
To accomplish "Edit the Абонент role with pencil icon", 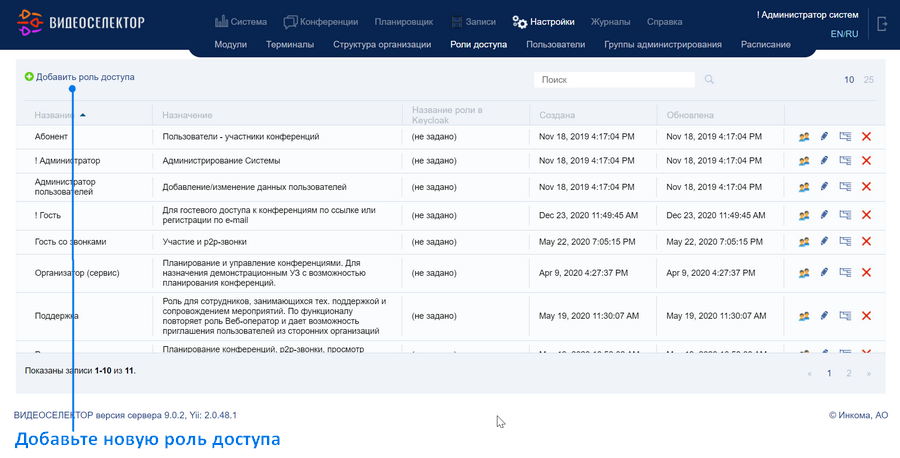I will pyautogui.click(x=824, y=137).
